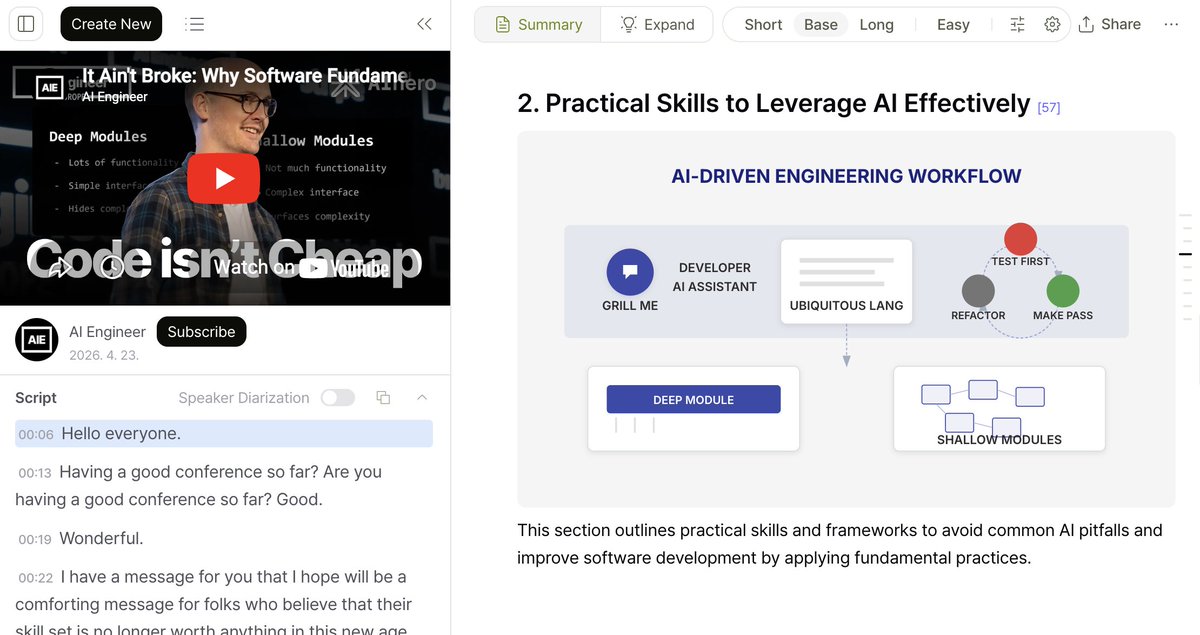The height and width of the screenshot is (635, 1200).
Task: Click the gray Refactor circle
Action: pos(978,291)
